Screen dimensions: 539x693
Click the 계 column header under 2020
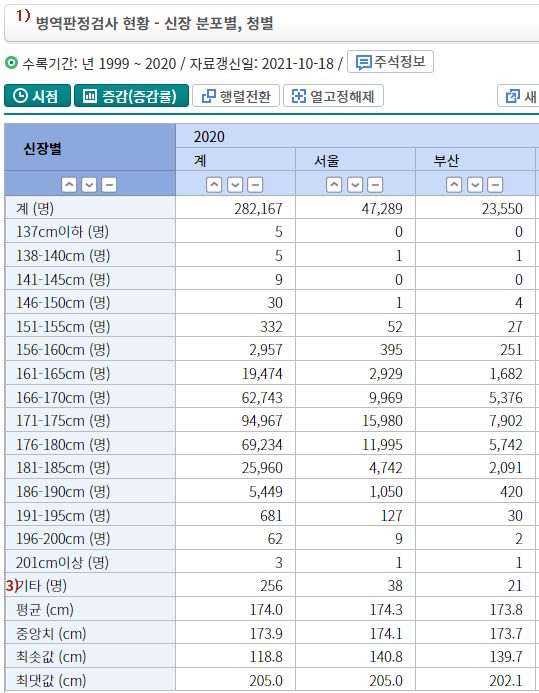235,160
